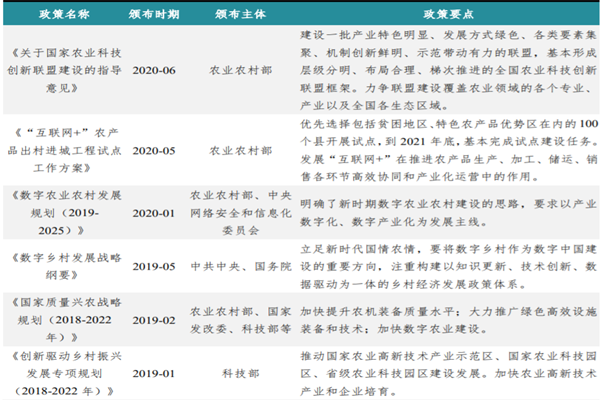Viewport: 600px width, 400px height.
Task: Select the date cell 2019-02
Action: pyautogui.click(x=154, y=320)
